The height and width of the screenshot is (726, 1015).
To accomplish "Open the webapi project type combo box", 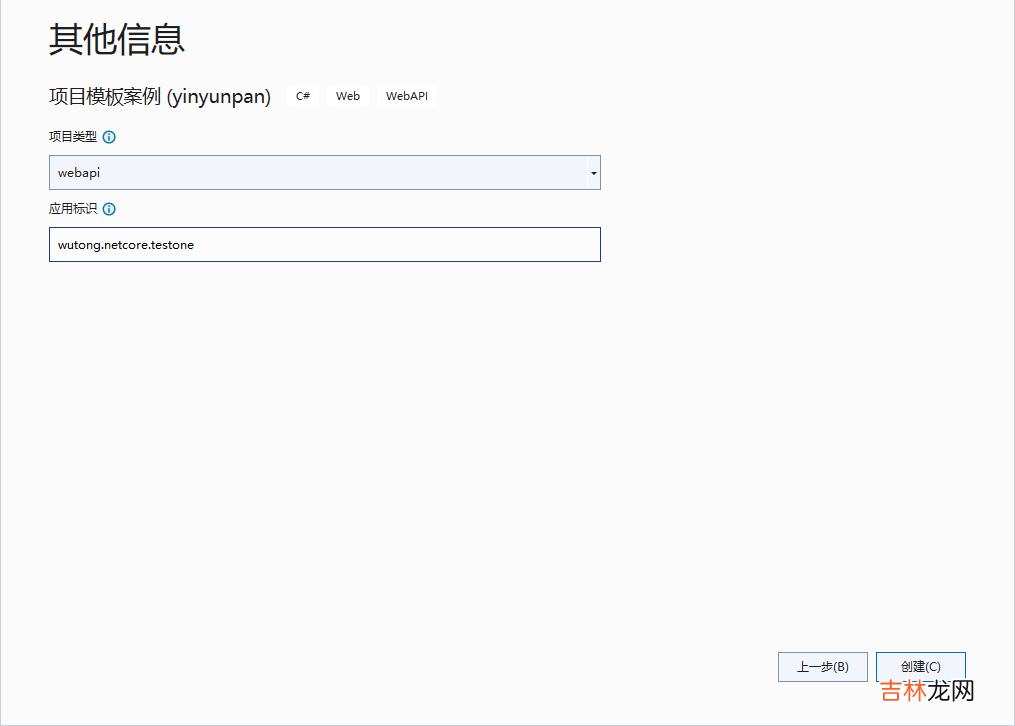I will (x=324, y=173).
